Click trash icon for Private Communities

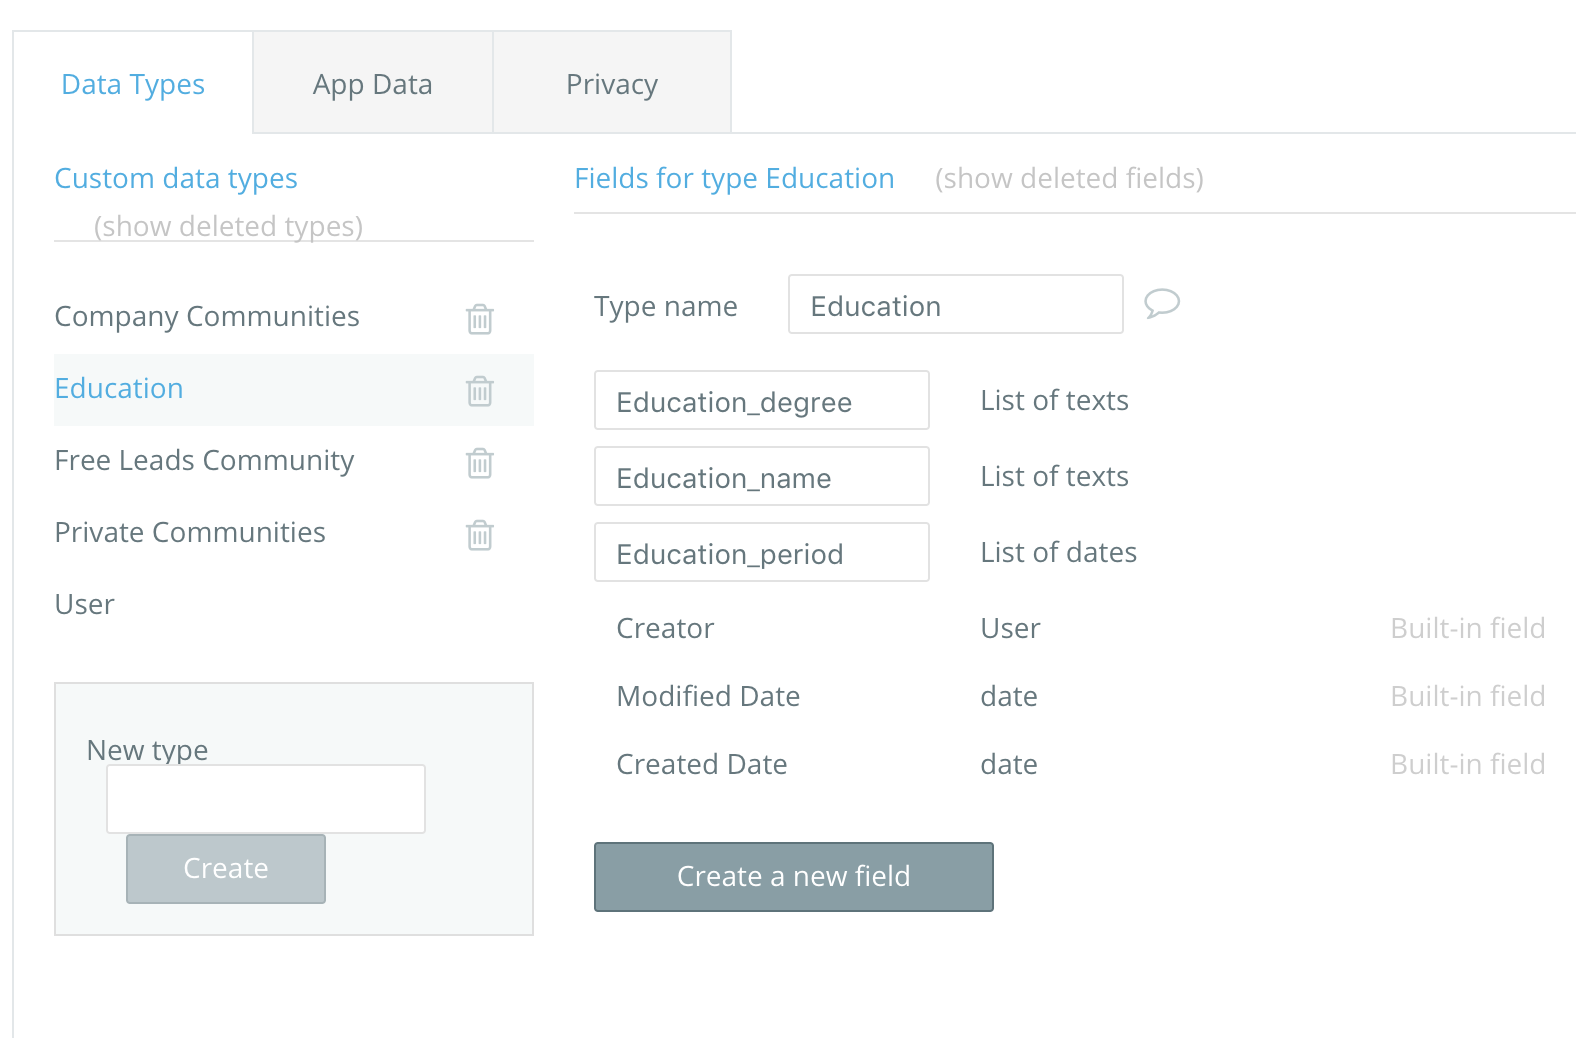pyautogui.click(x=480, y=535)
